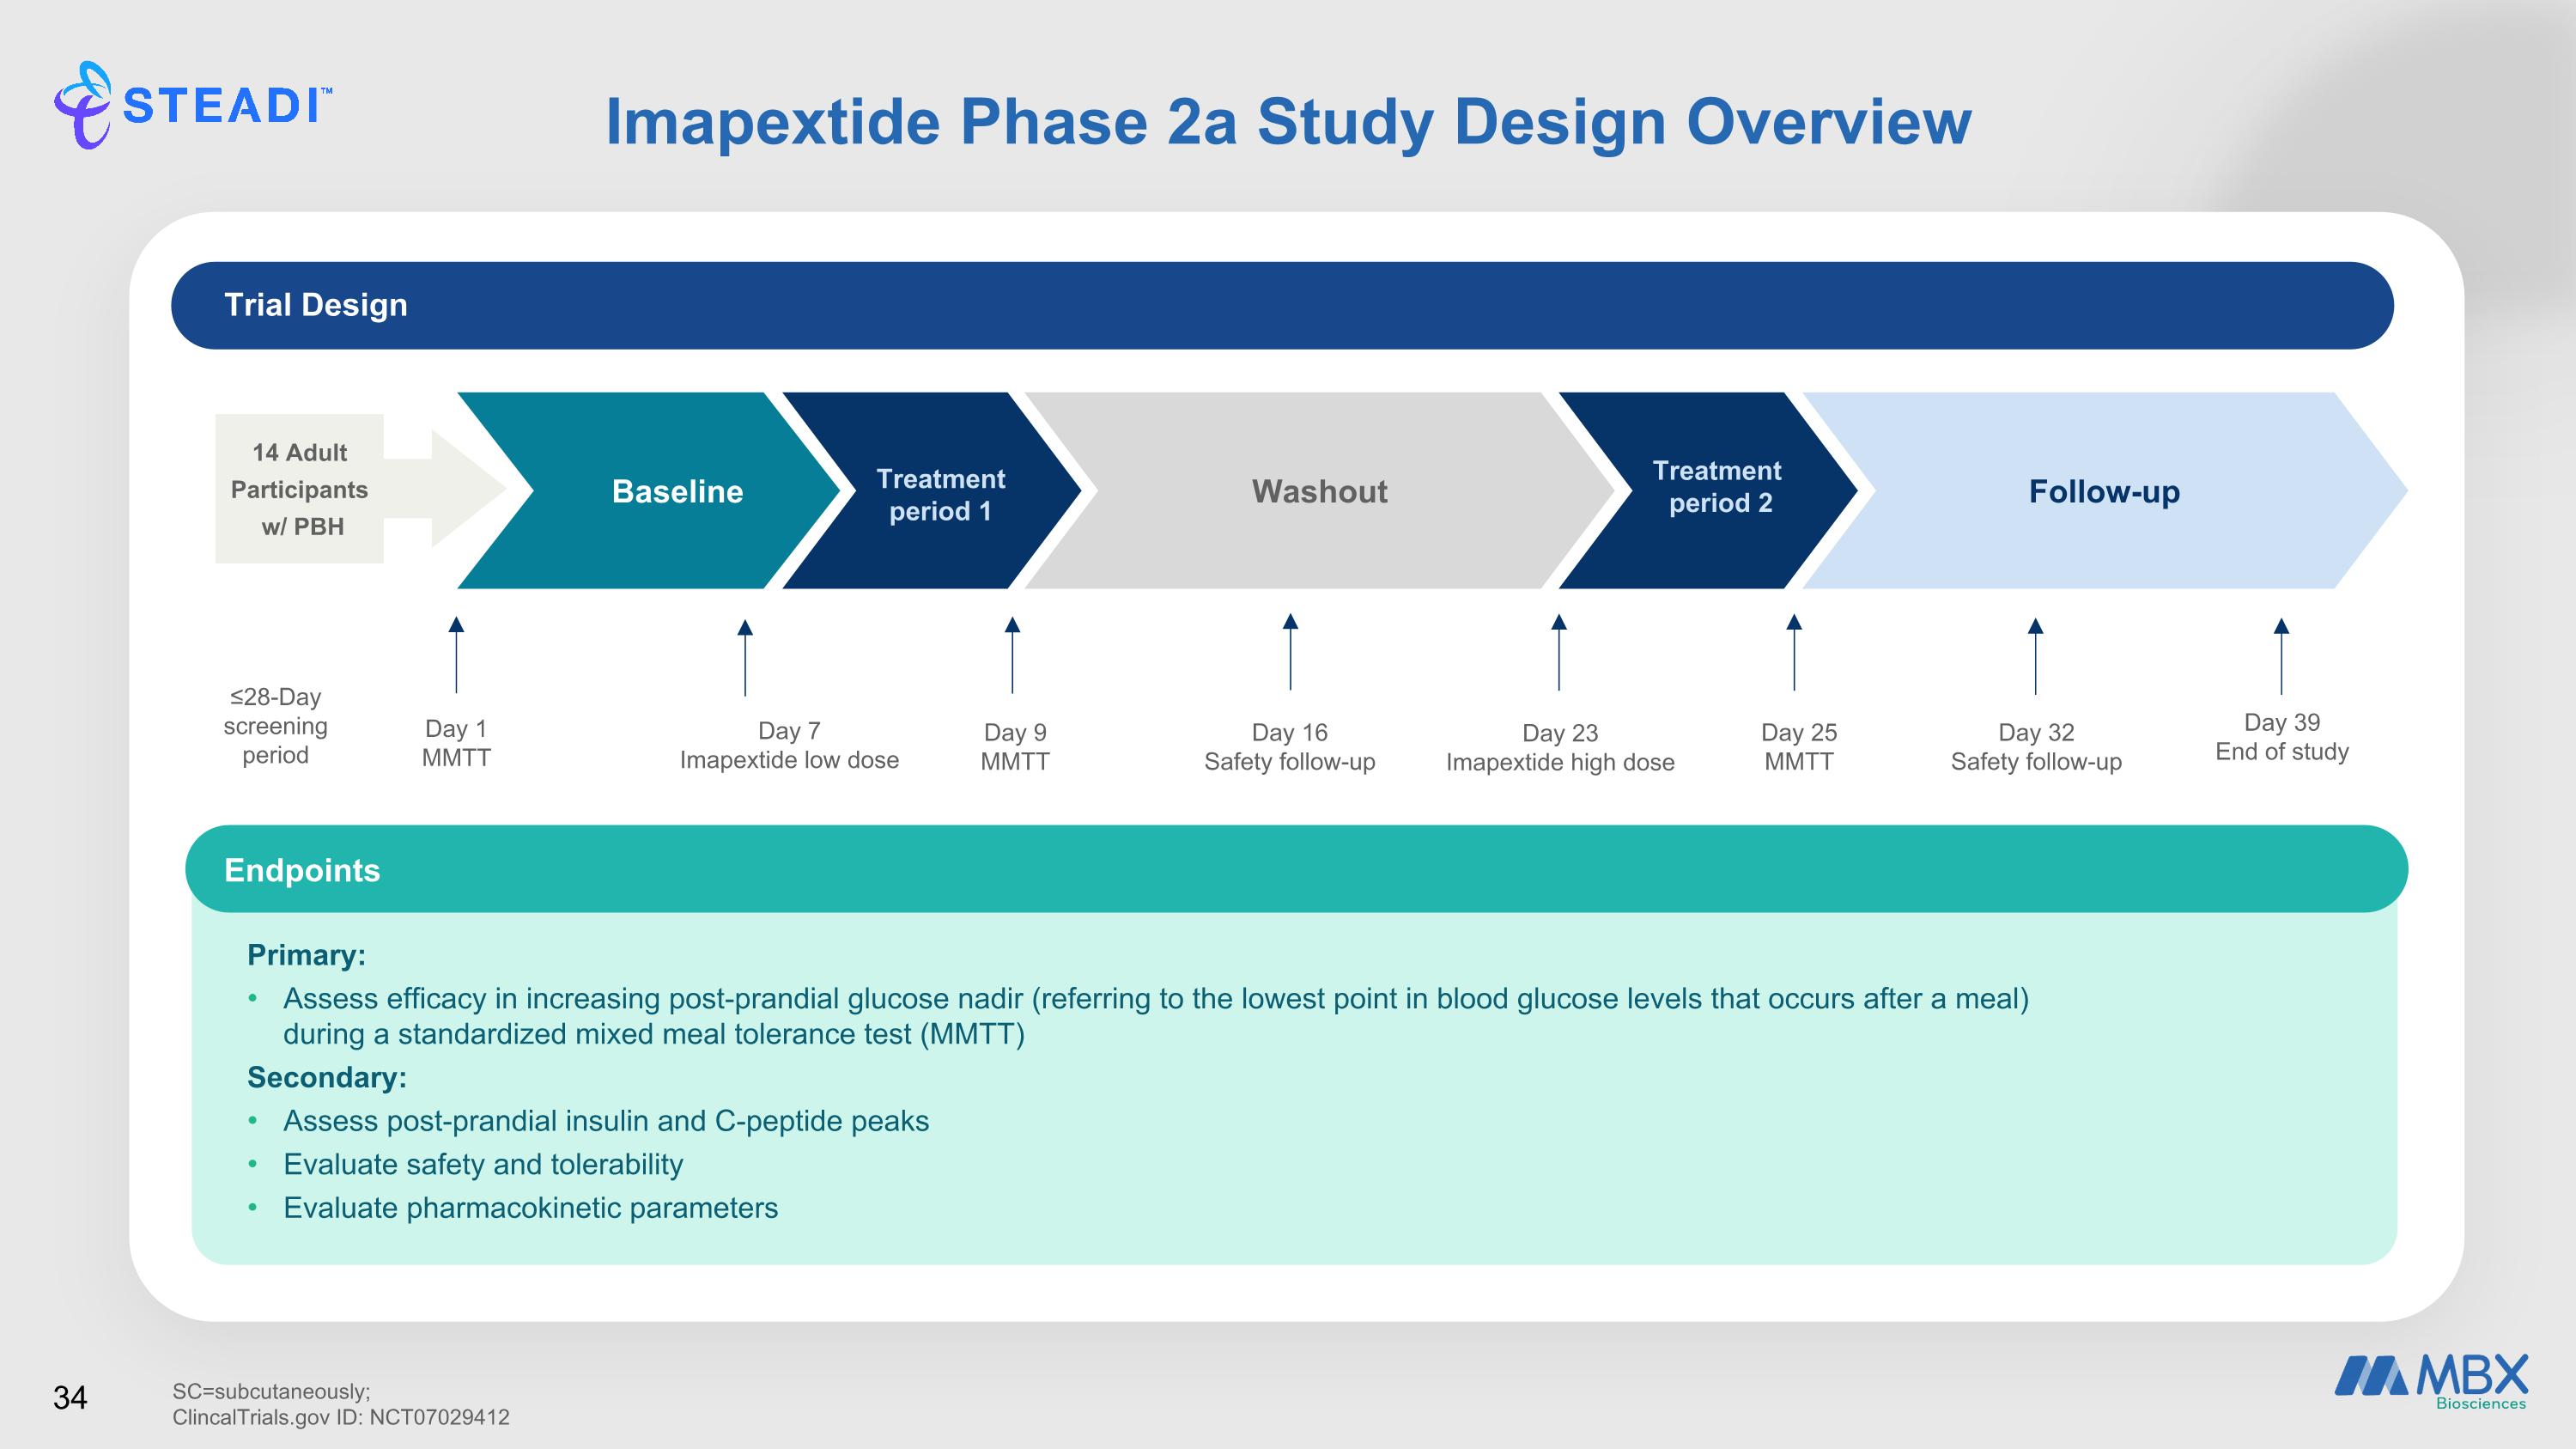Select the 'SC=subcutaneously;' footnote

pyautogui.click(x=271, y=1391)
